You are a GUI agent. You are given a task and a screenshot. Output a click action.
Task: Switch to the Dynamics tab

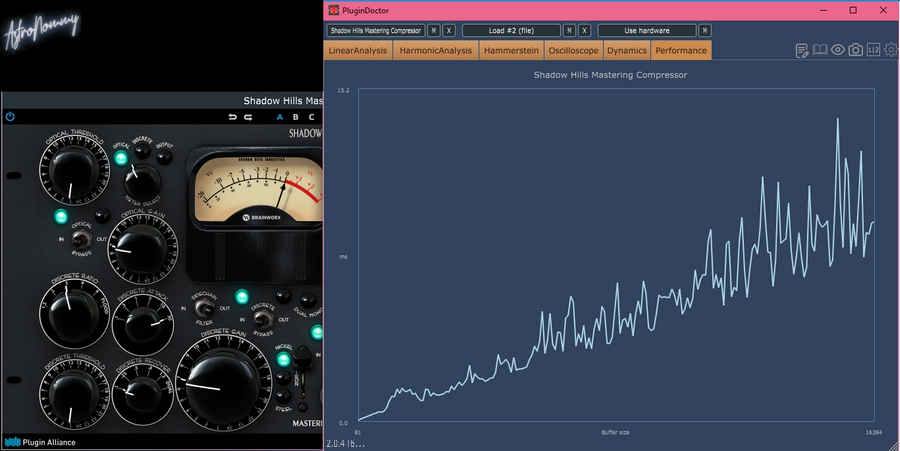pyautogui.click(x=627, y=50)
